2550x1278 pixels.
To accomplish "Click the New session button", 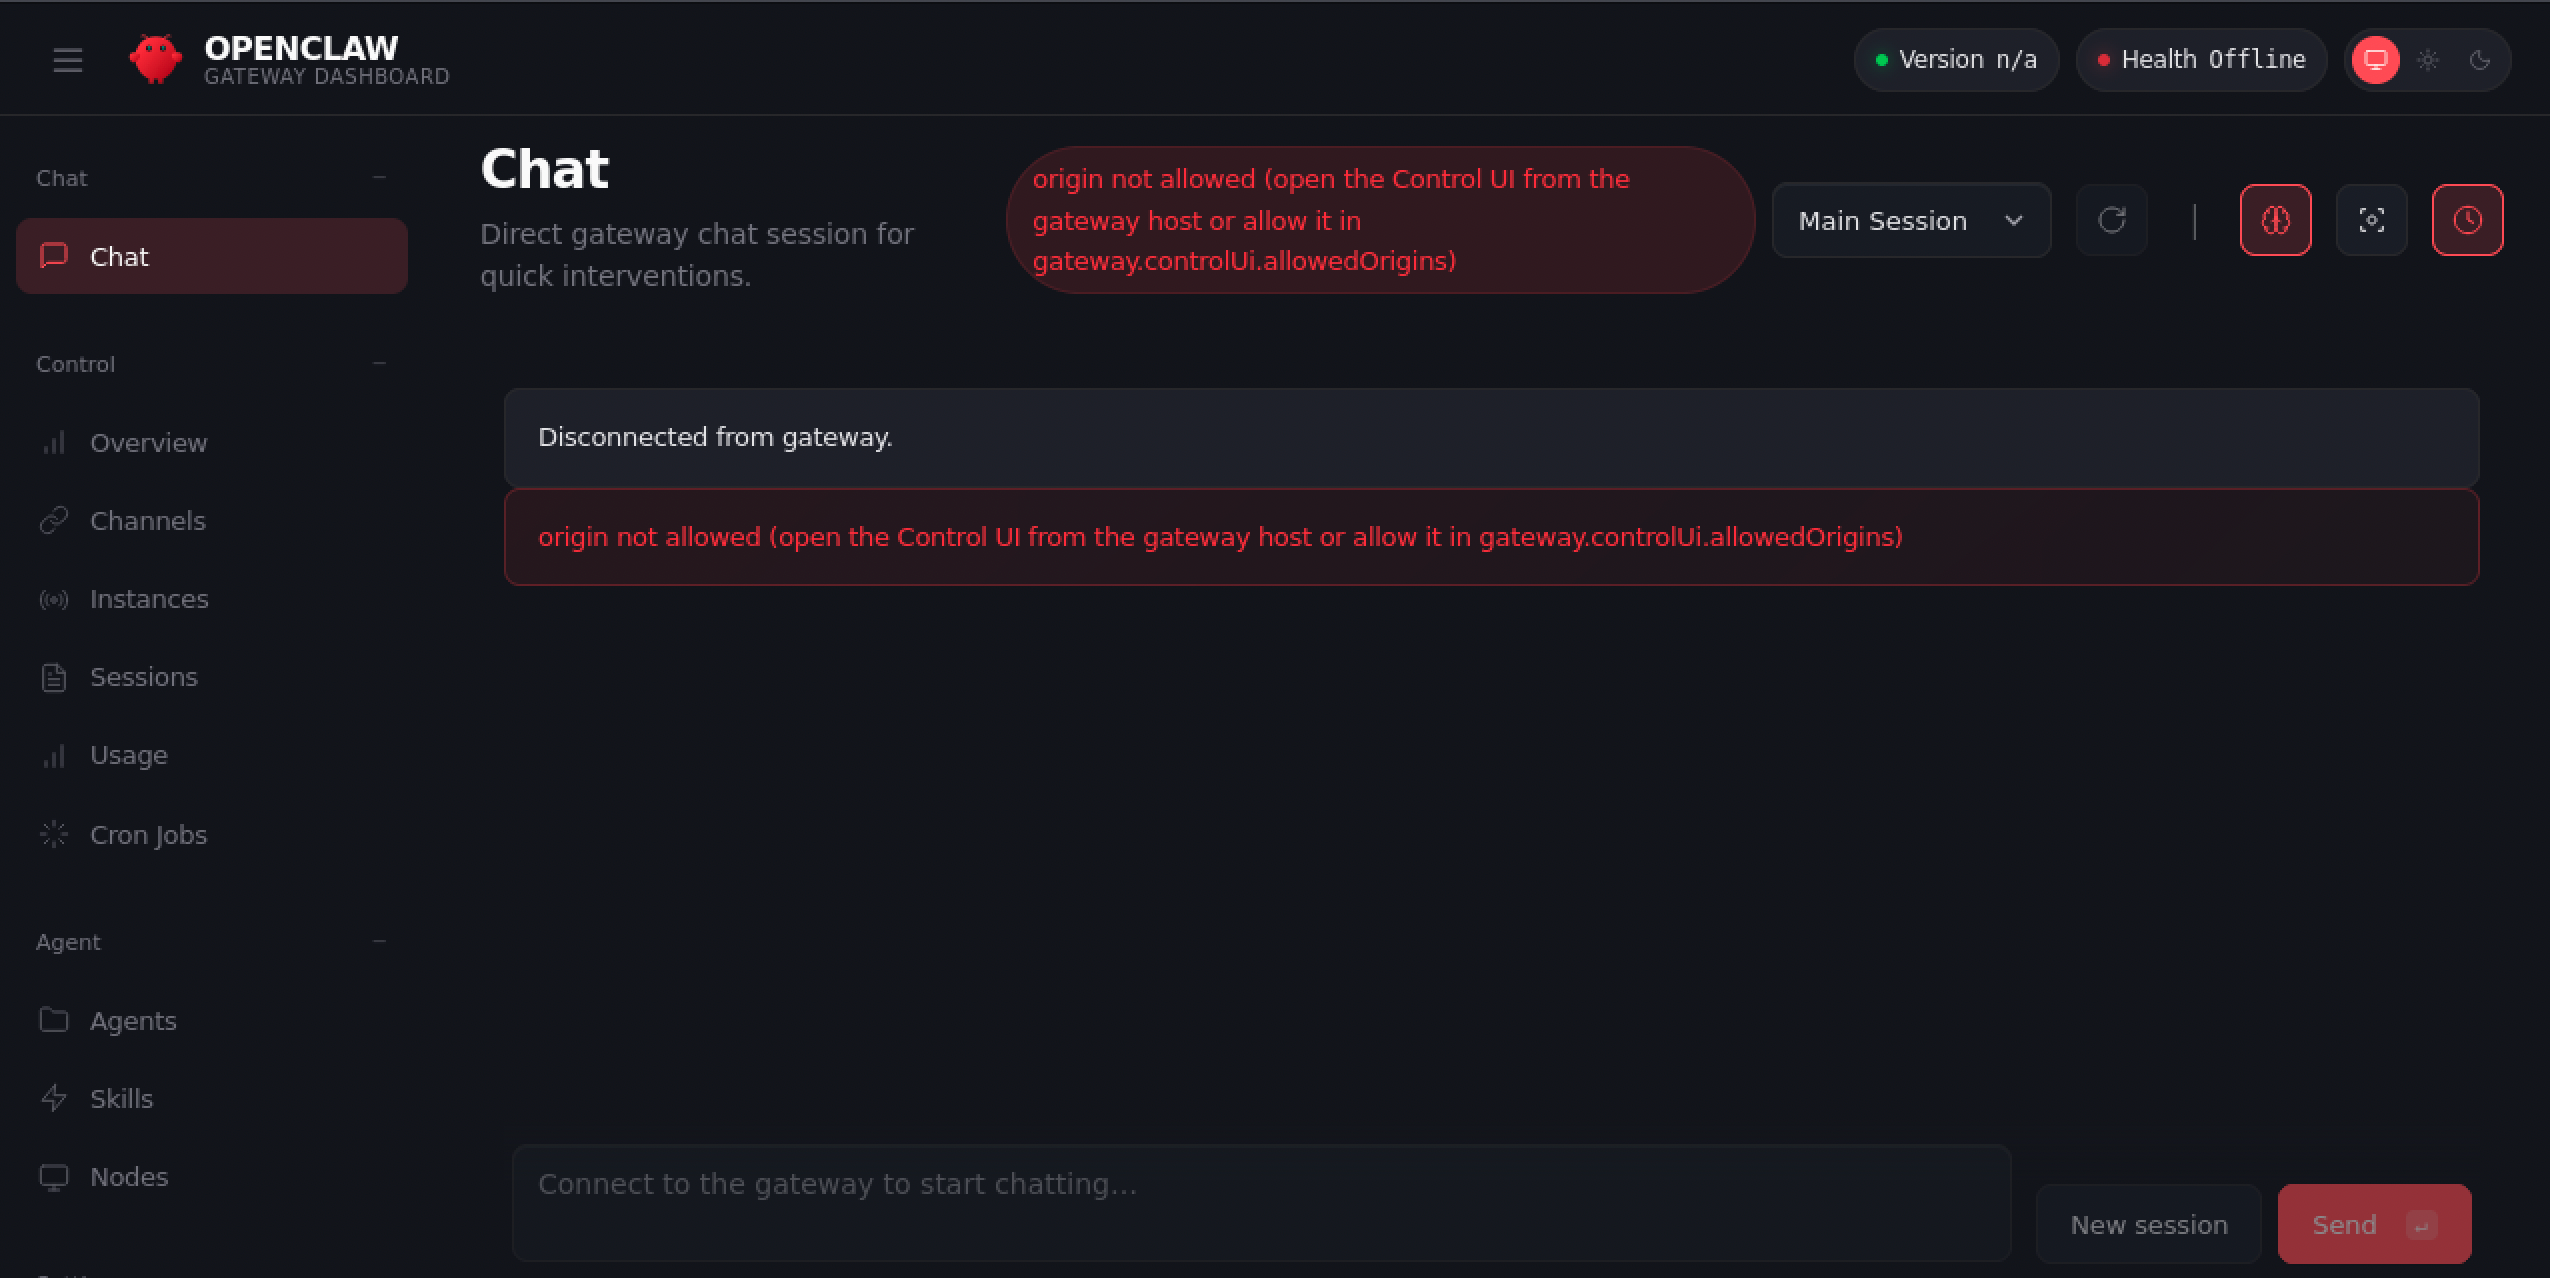I will [x=2148, y=1224].
